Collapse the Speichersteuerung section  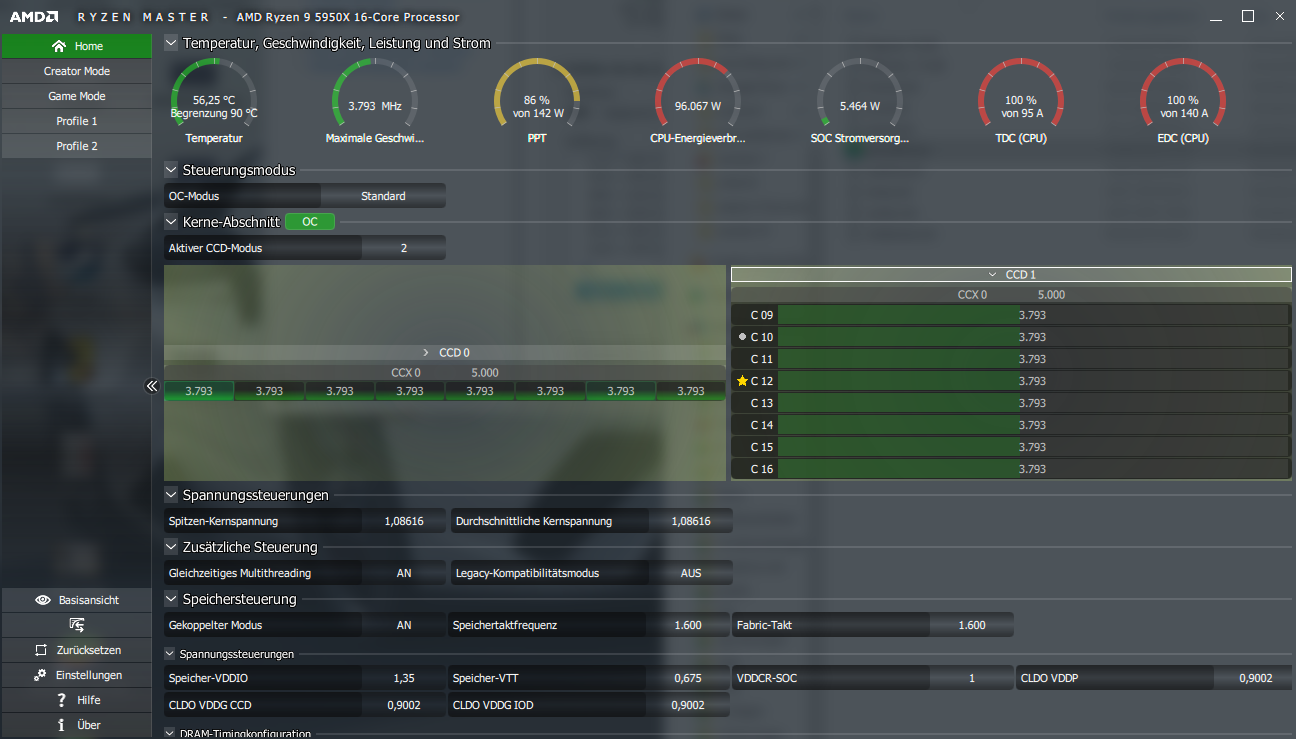(x=171, y=599)
